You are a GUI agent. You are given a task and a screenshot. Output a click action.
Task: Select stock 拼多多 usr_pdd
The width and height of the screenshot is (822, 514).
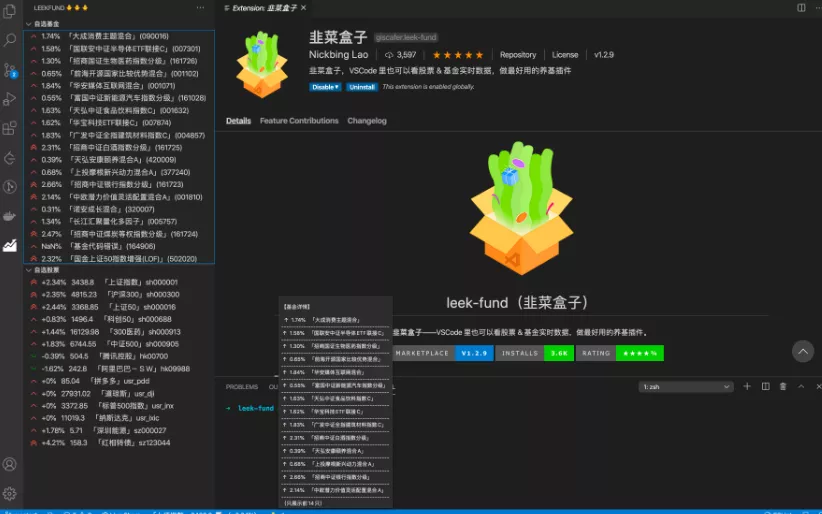tap(120, 381)
